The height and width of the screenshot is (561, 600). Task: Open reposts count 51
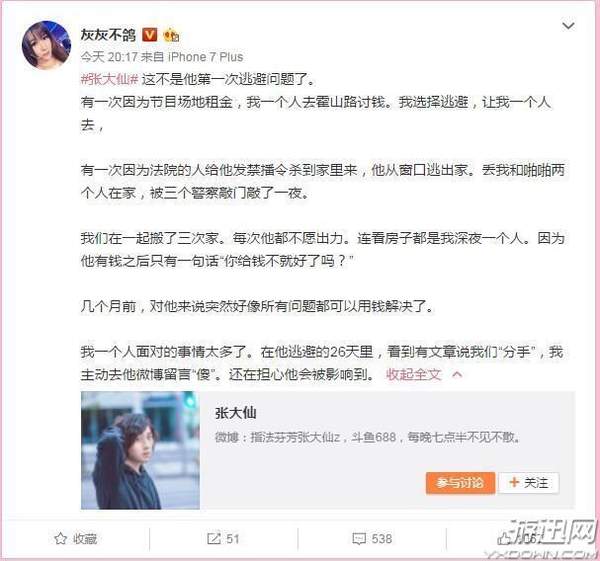(x=233, y=539)
